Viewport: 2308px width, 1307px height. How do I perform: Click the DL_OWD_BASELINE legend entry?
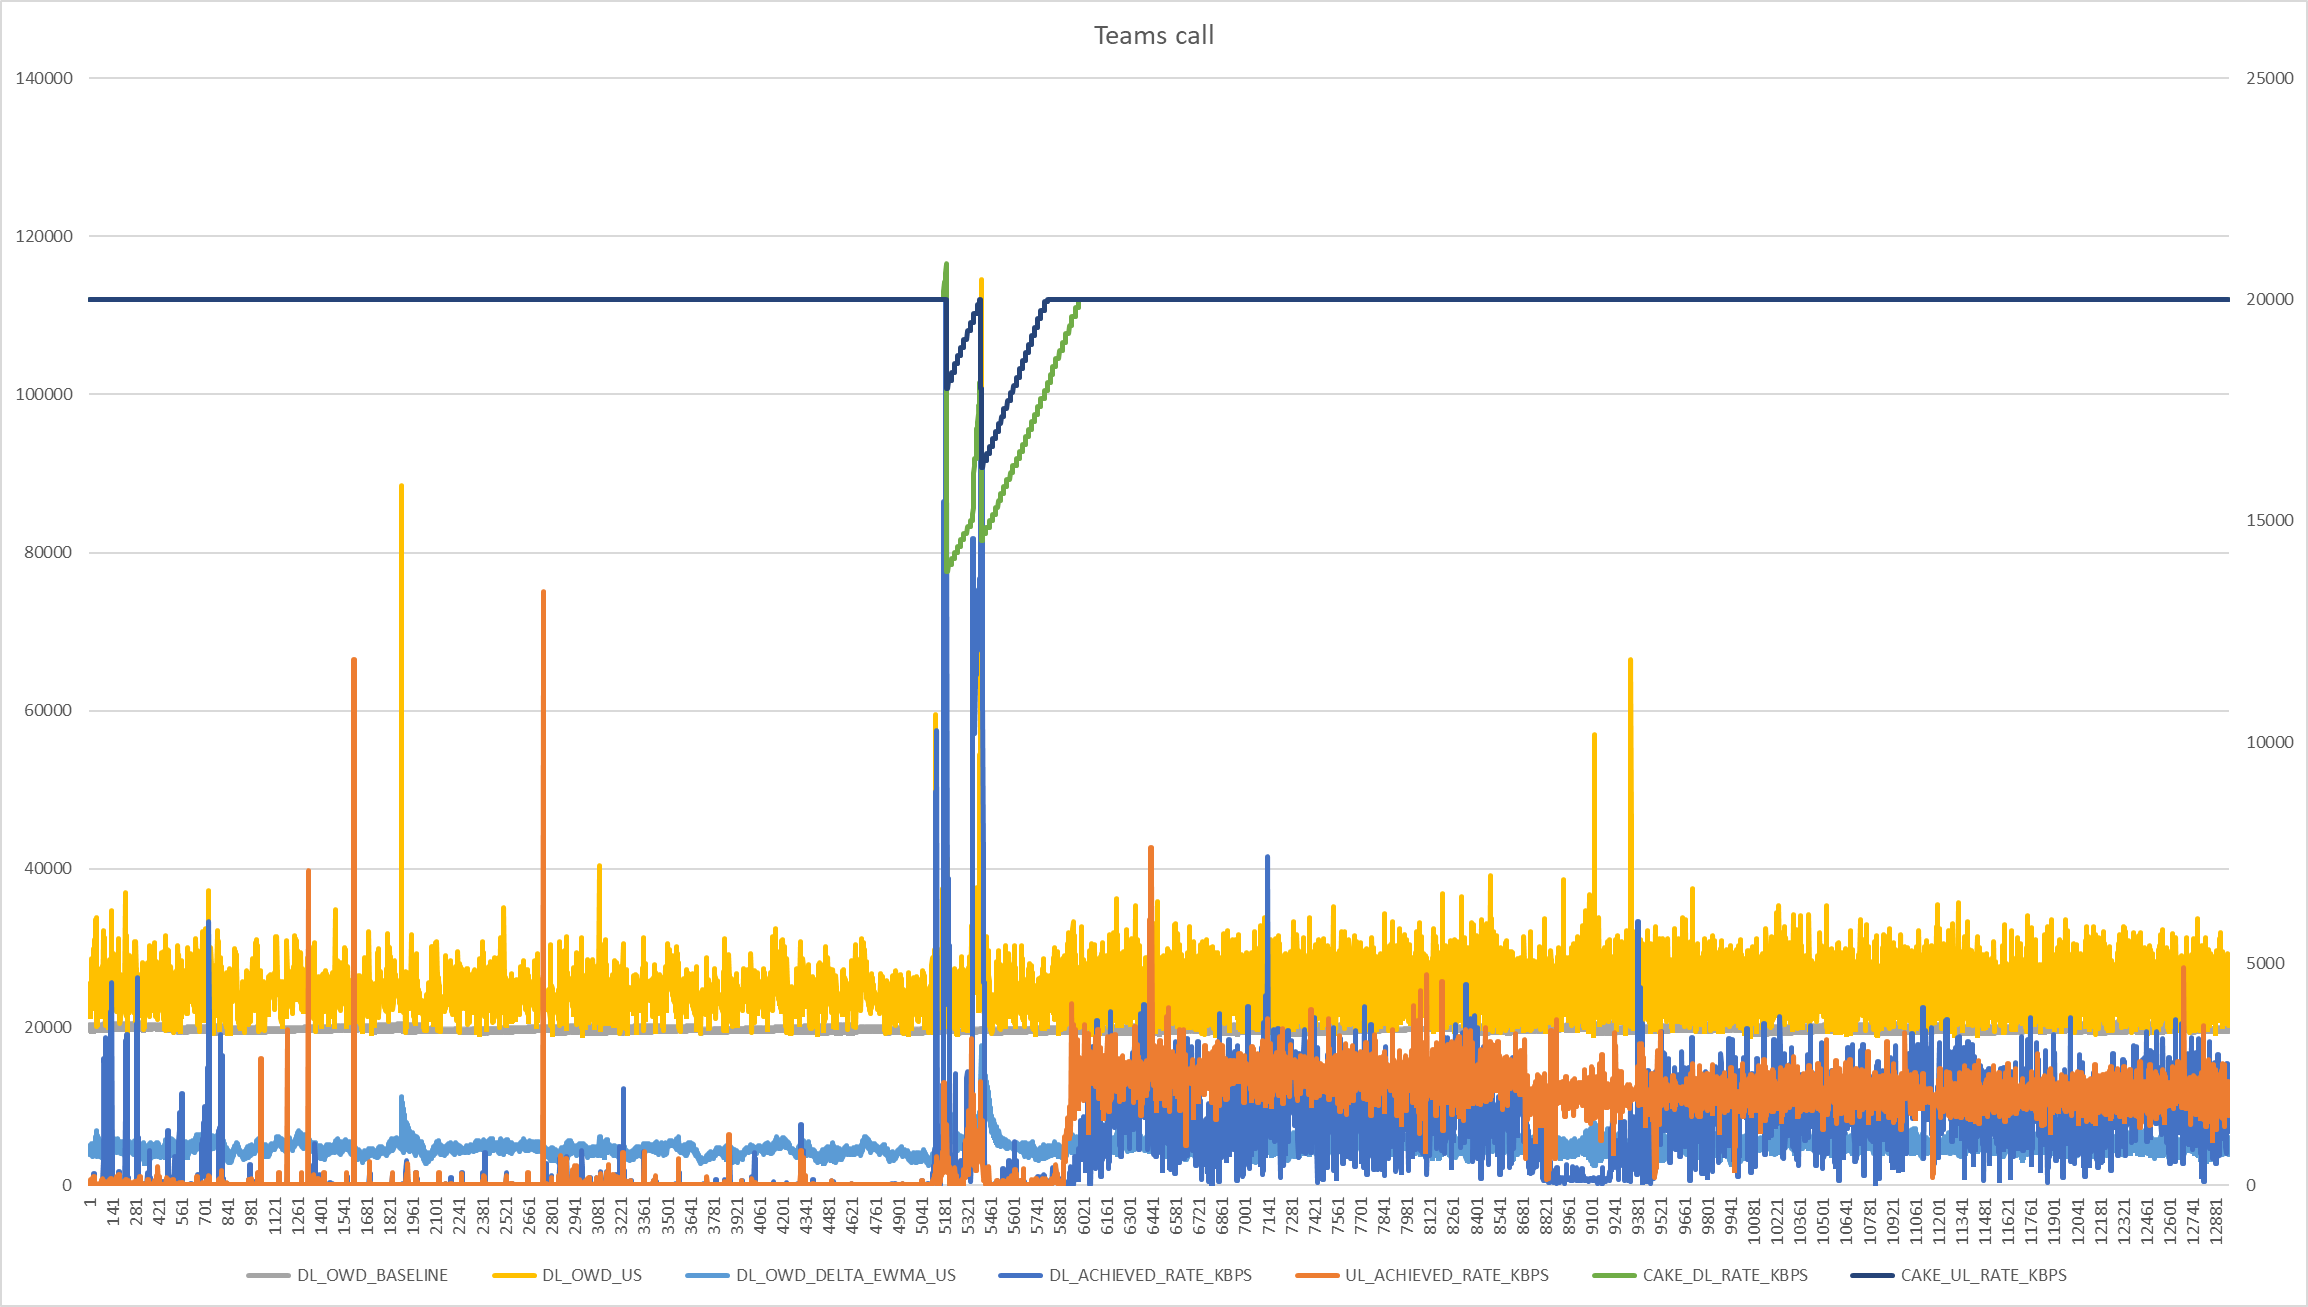point(347,1275)
